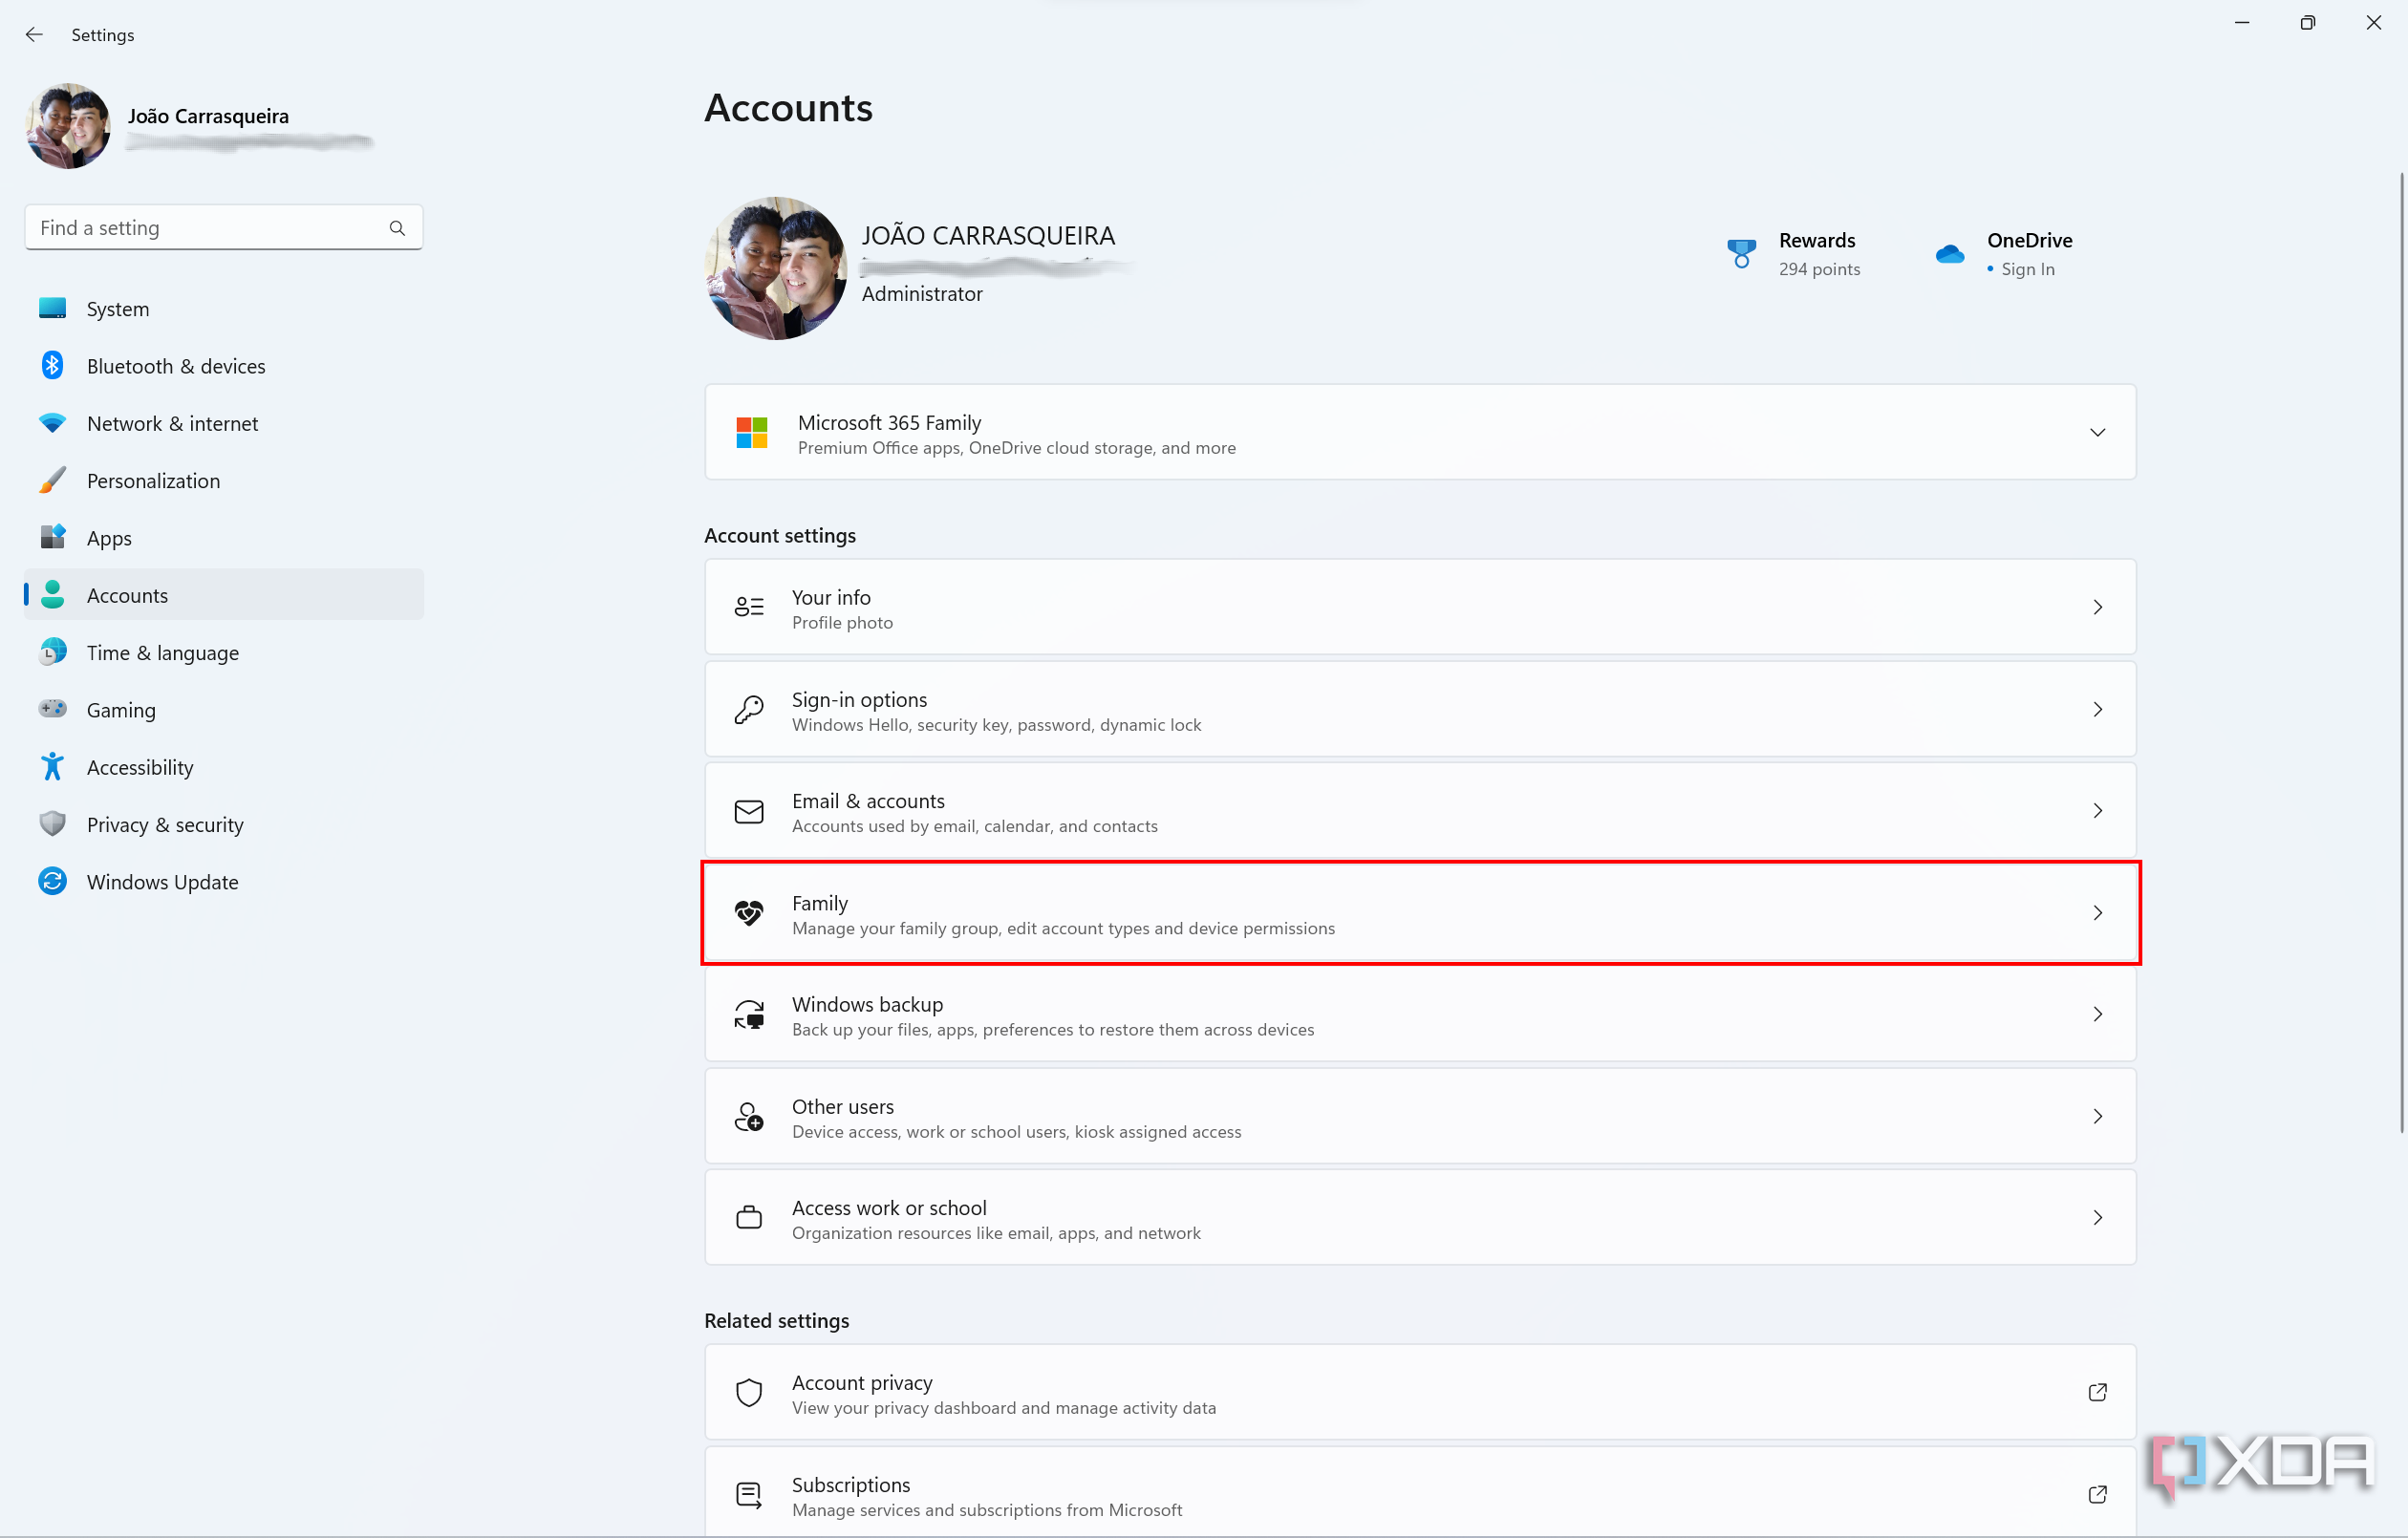
Task: Click the Account privacy shield icon
Action: click(x=749, y=1392)
